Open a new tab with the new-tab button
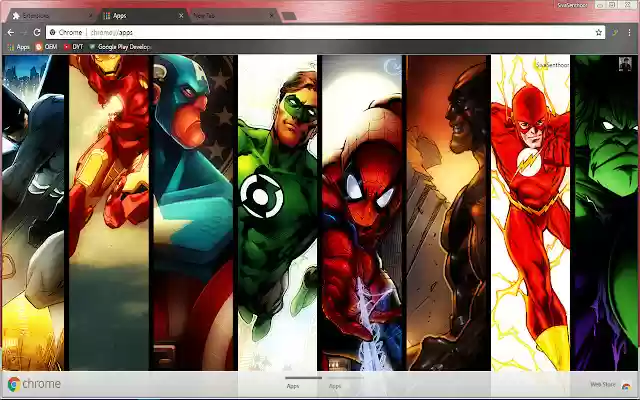Screen dimensions: 640x400 pos(289,16)
